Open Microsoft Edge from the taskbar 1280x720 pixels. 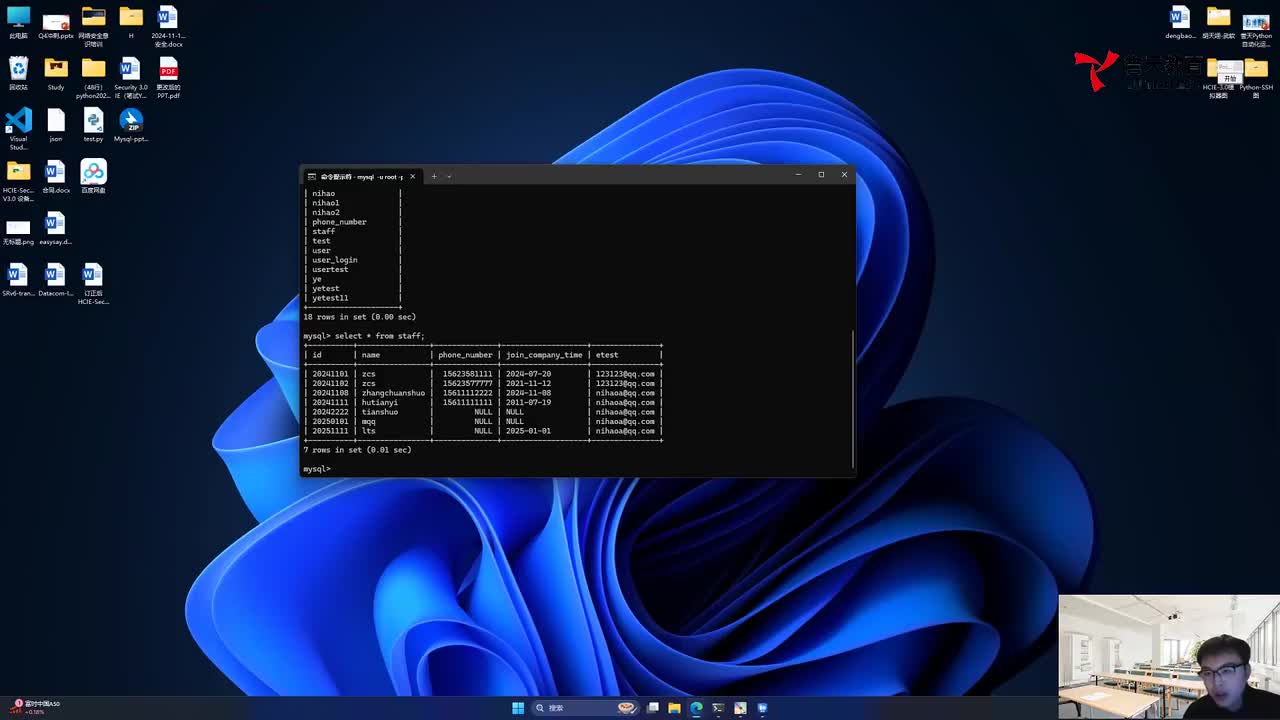[x=697, y=708]
